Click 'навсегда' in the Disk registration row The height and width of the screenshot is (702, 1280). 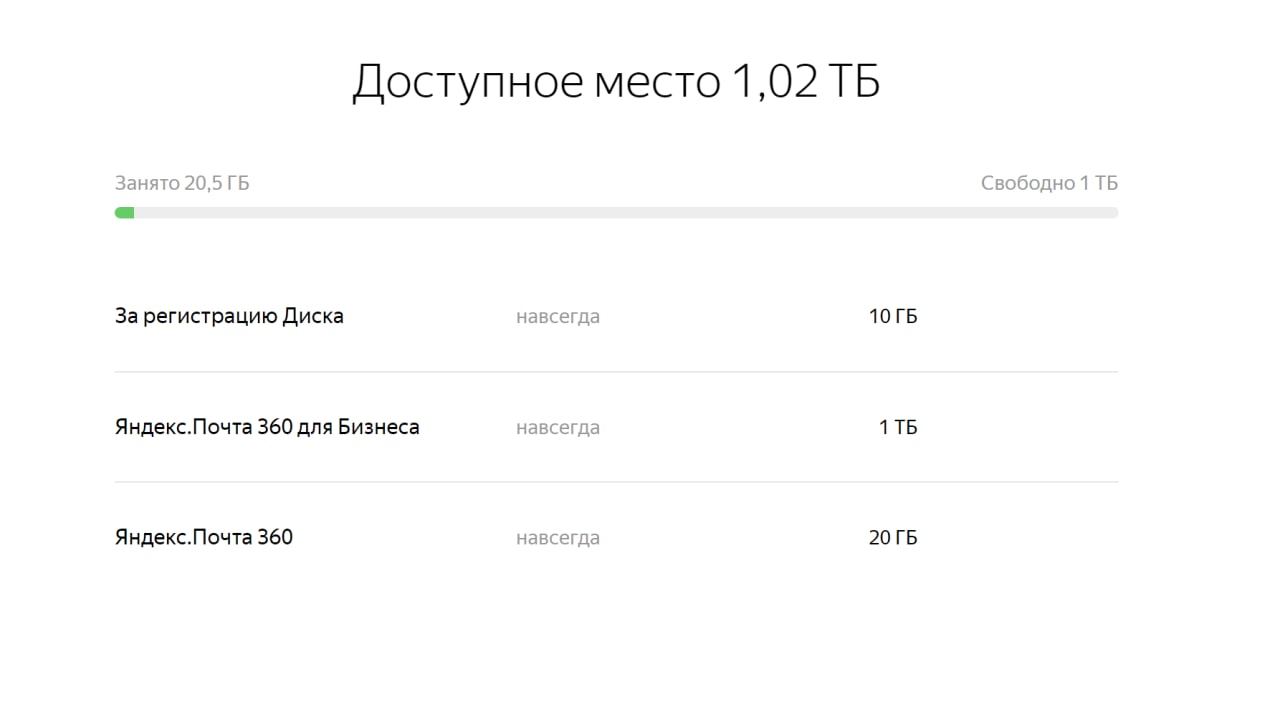click(558, 317)
